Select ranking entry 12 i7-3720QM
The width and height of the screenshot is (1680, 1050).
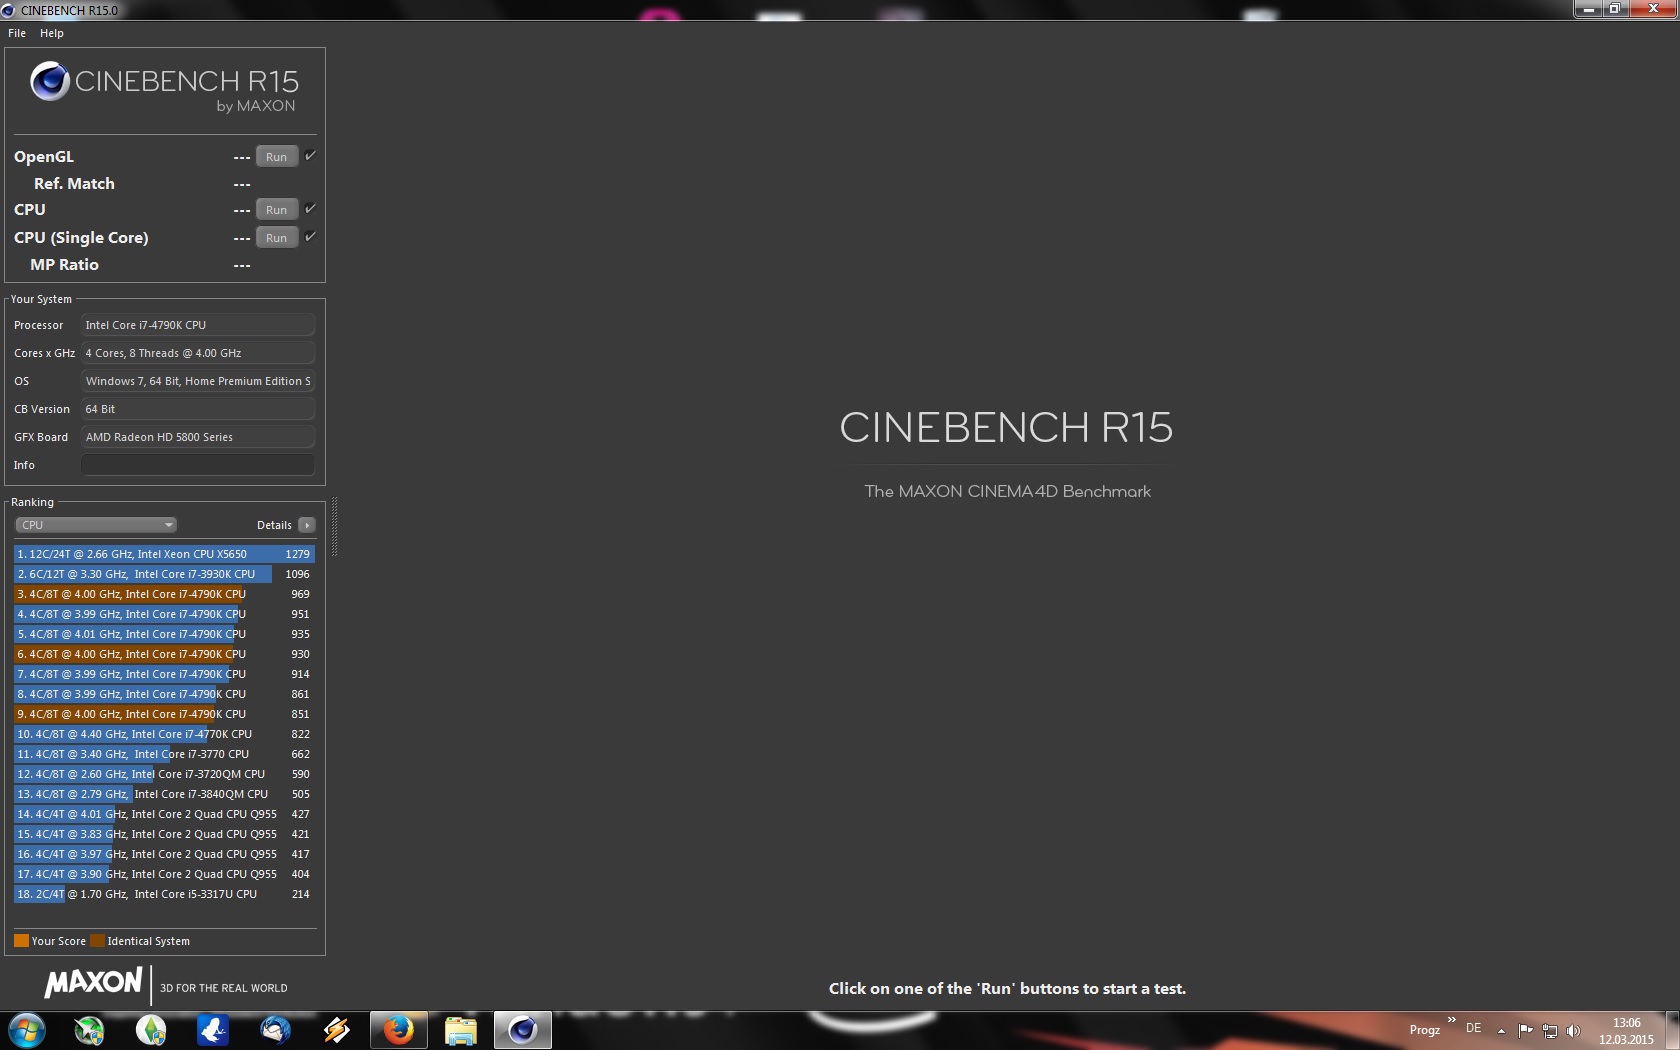164,774
